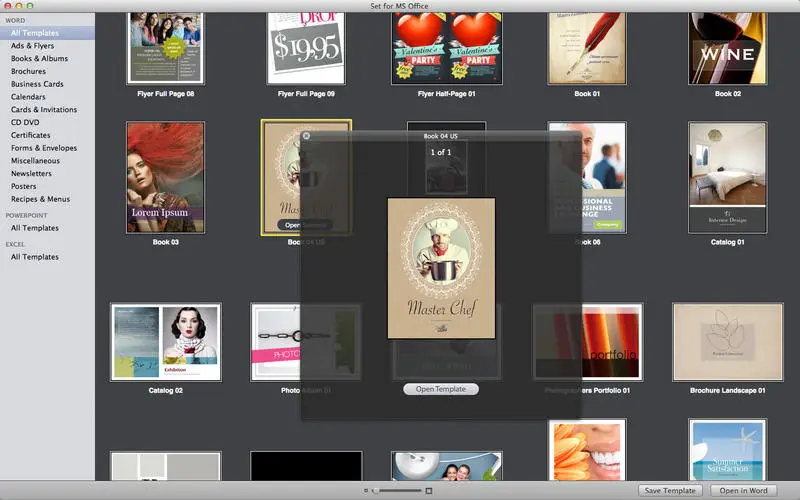Select the Catalog 01 interior design thumbnail

click(728, 178)
